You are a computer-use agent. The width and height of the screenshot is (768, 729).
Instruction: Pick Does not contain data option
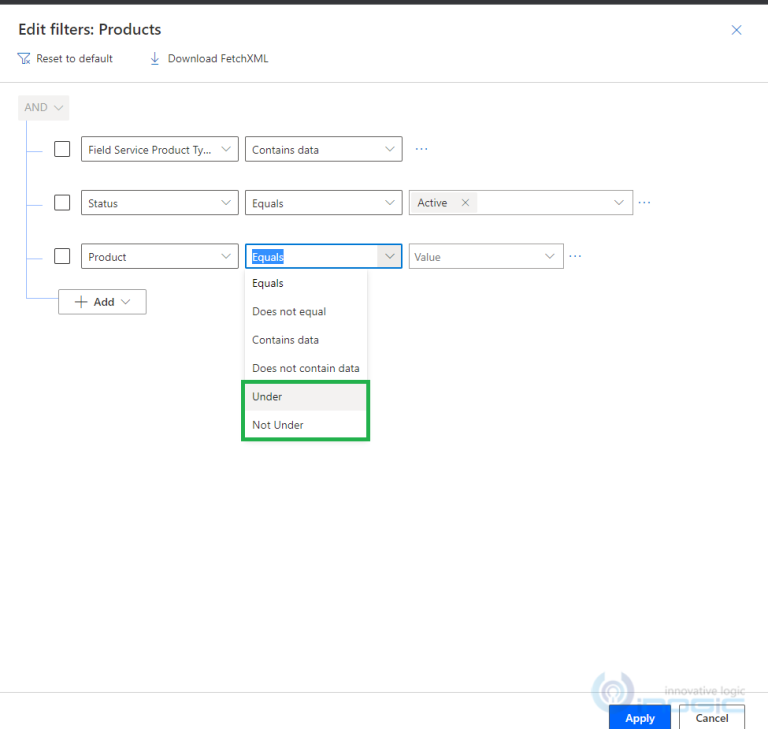(305, 368)
